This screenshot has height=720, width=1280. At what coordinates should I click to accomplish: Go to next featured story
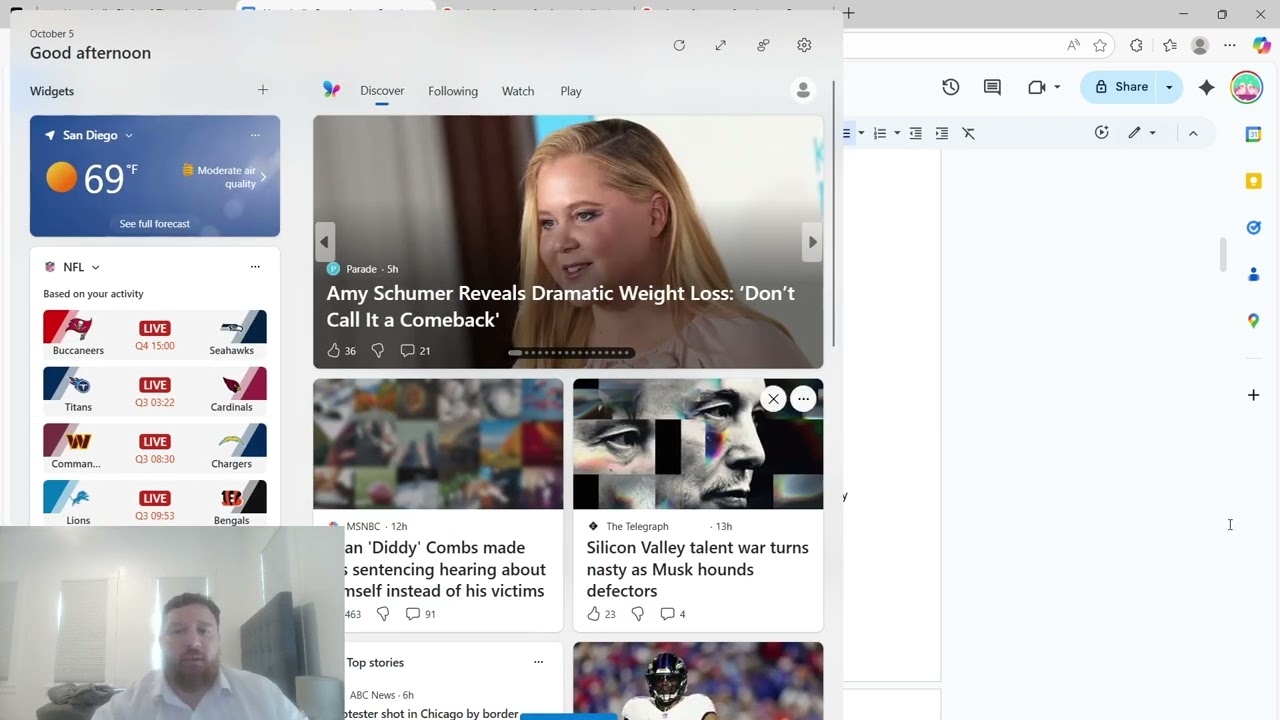point(812,242)
